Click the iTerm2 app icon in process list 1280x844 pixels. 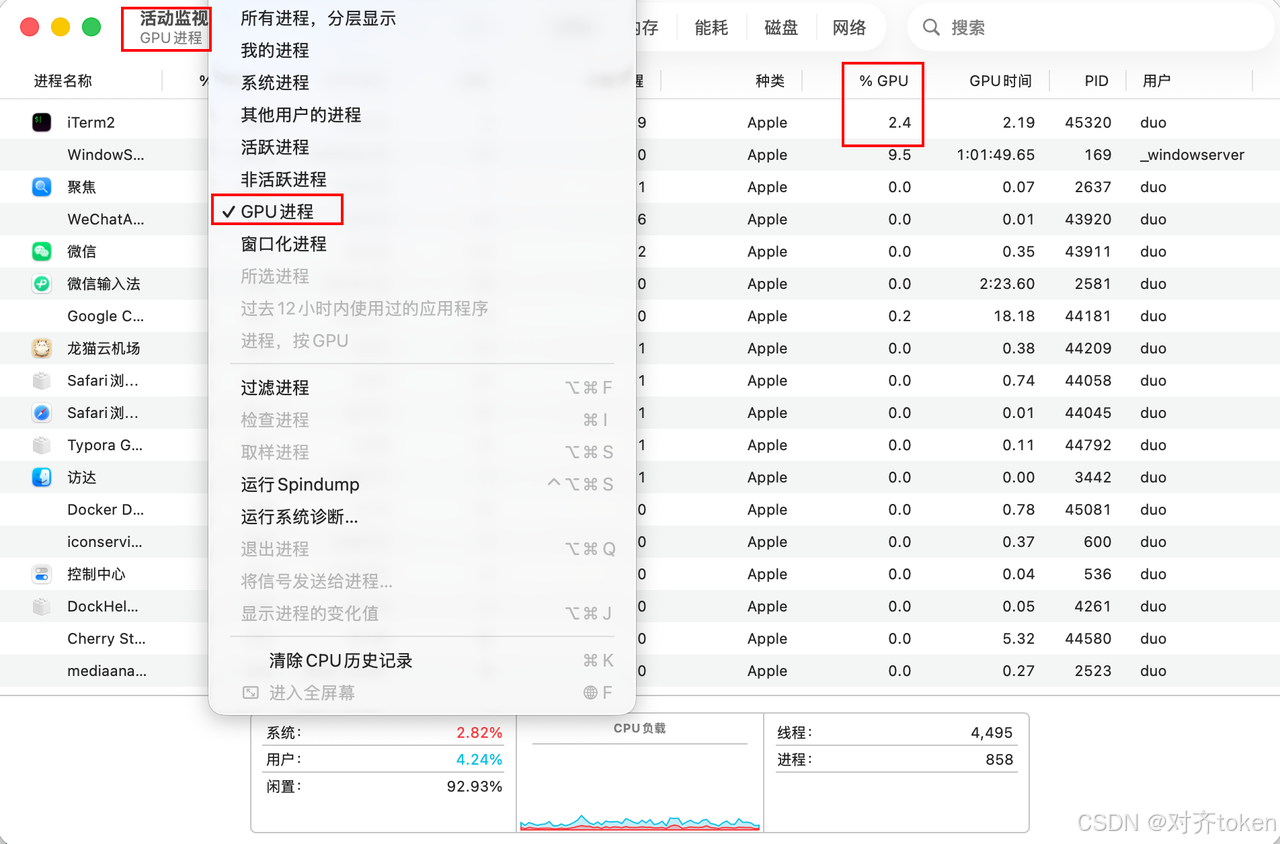coord(41,122)
